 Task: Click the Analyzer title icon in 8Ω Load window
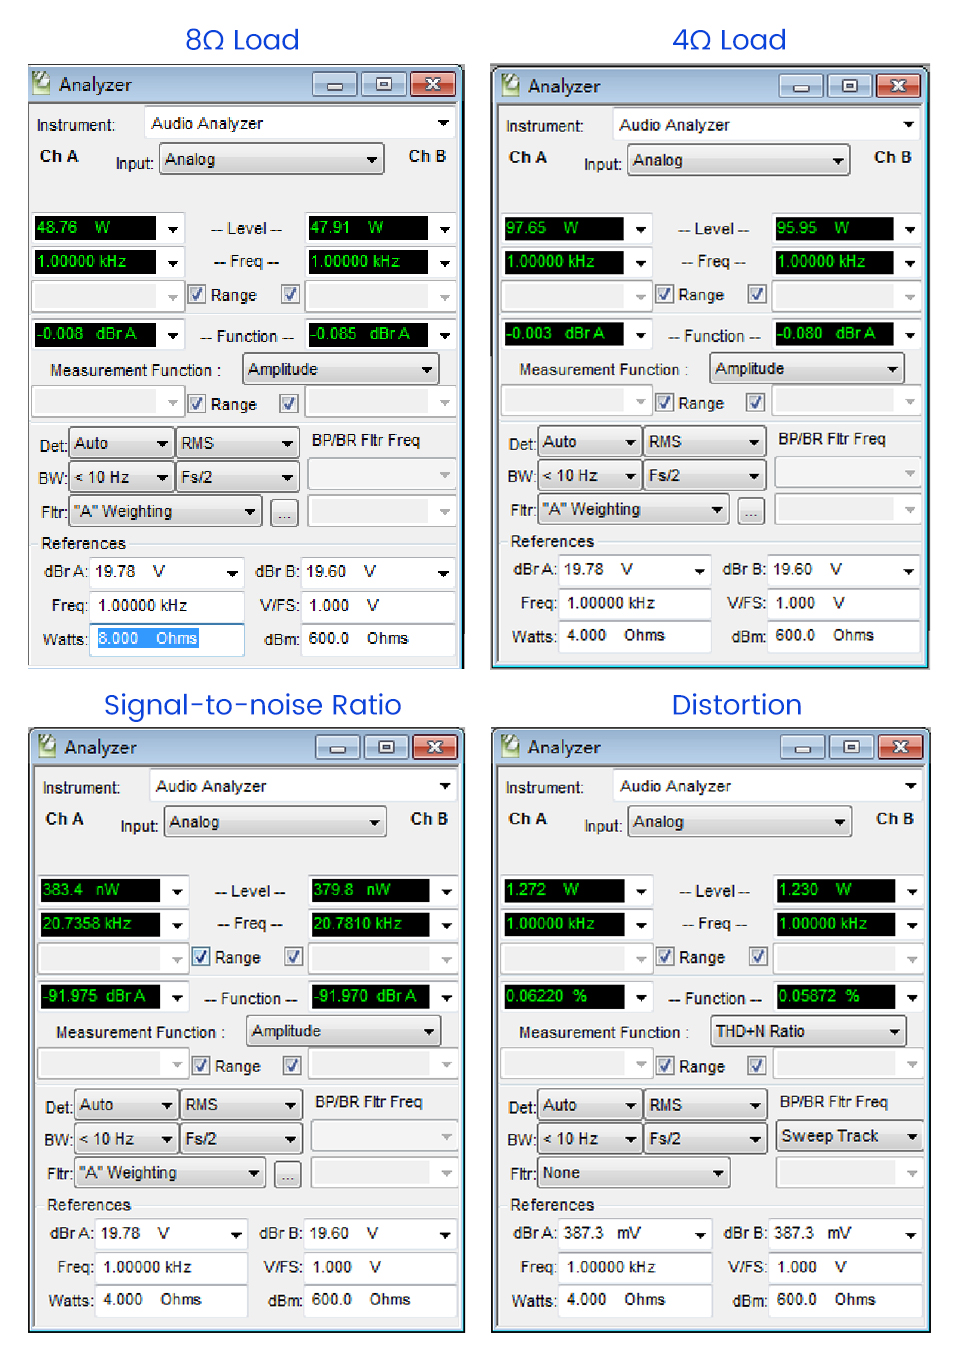[x=42, y=83]
